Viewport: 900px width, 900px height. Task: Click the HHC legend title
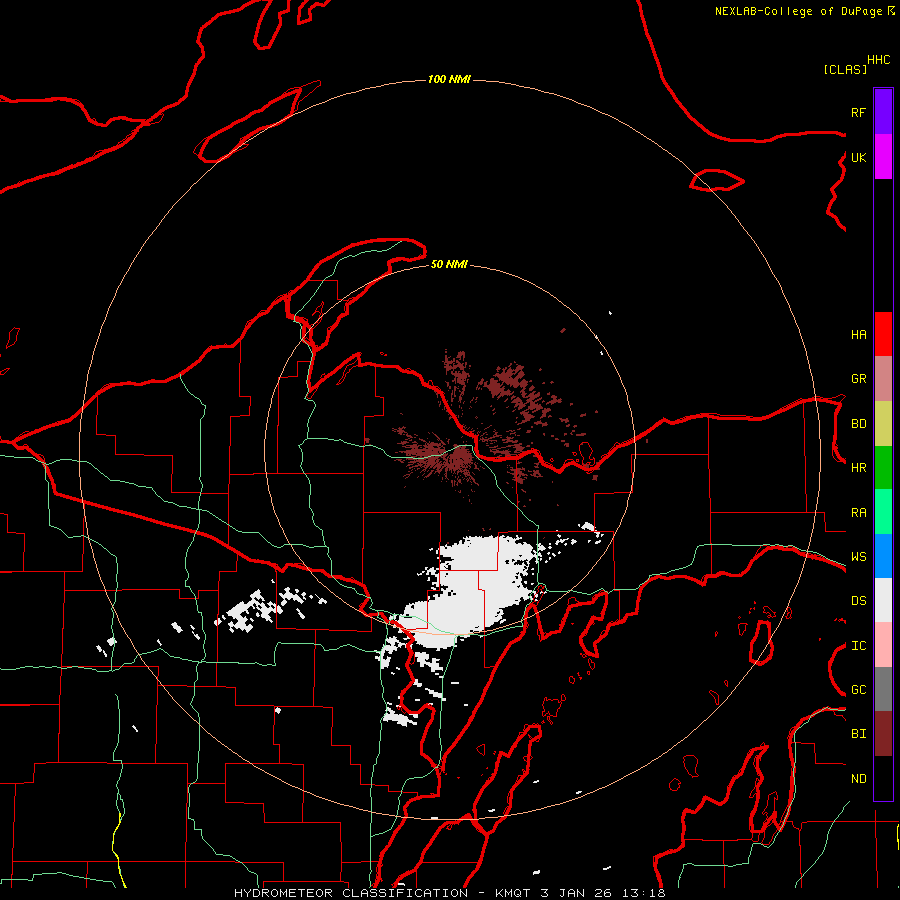pos(878,60)
